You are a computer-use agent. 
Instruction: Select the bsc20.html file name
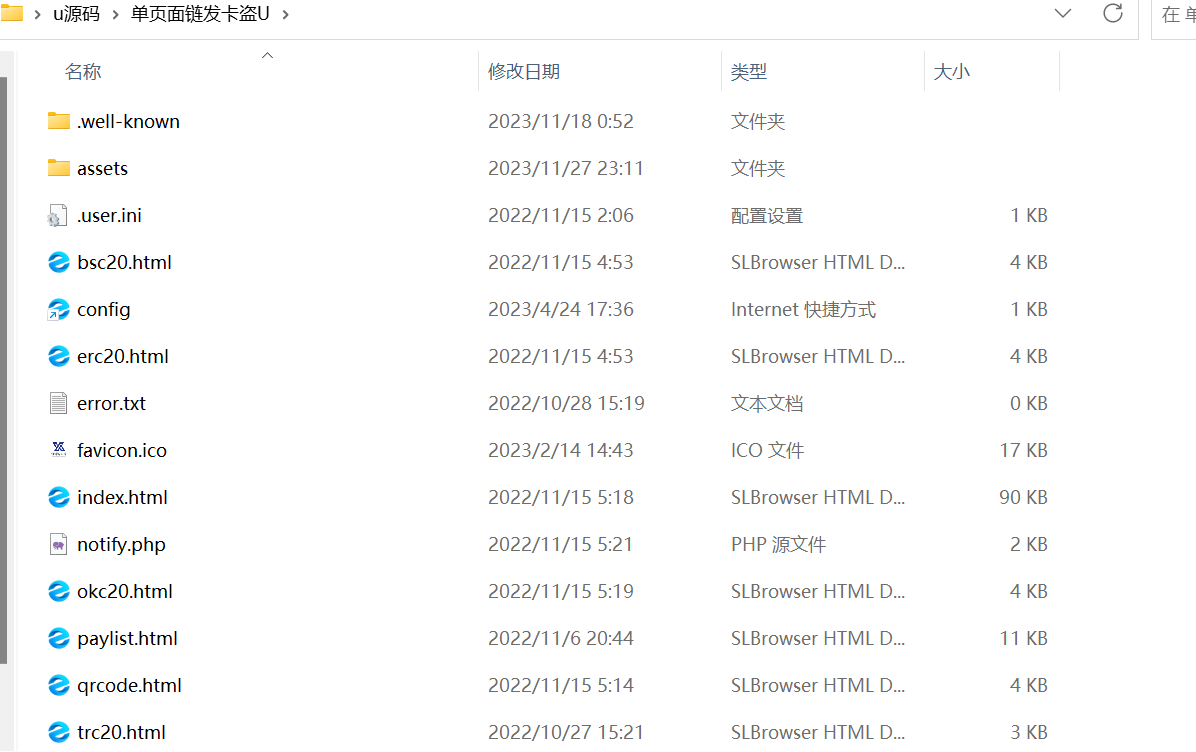tap(124, 262)
